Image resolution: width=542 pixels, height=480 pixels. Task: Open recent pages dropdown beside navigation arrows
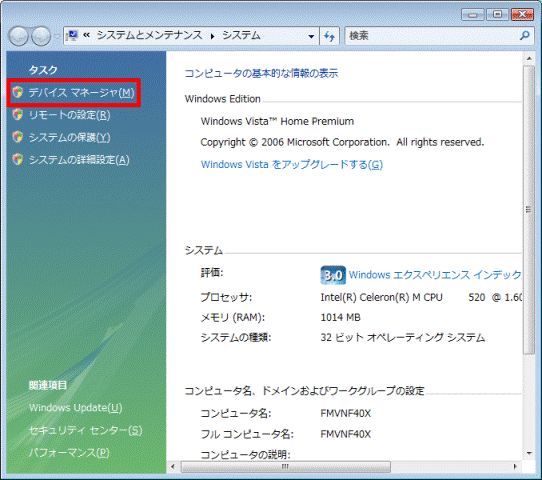coord(57,36)
